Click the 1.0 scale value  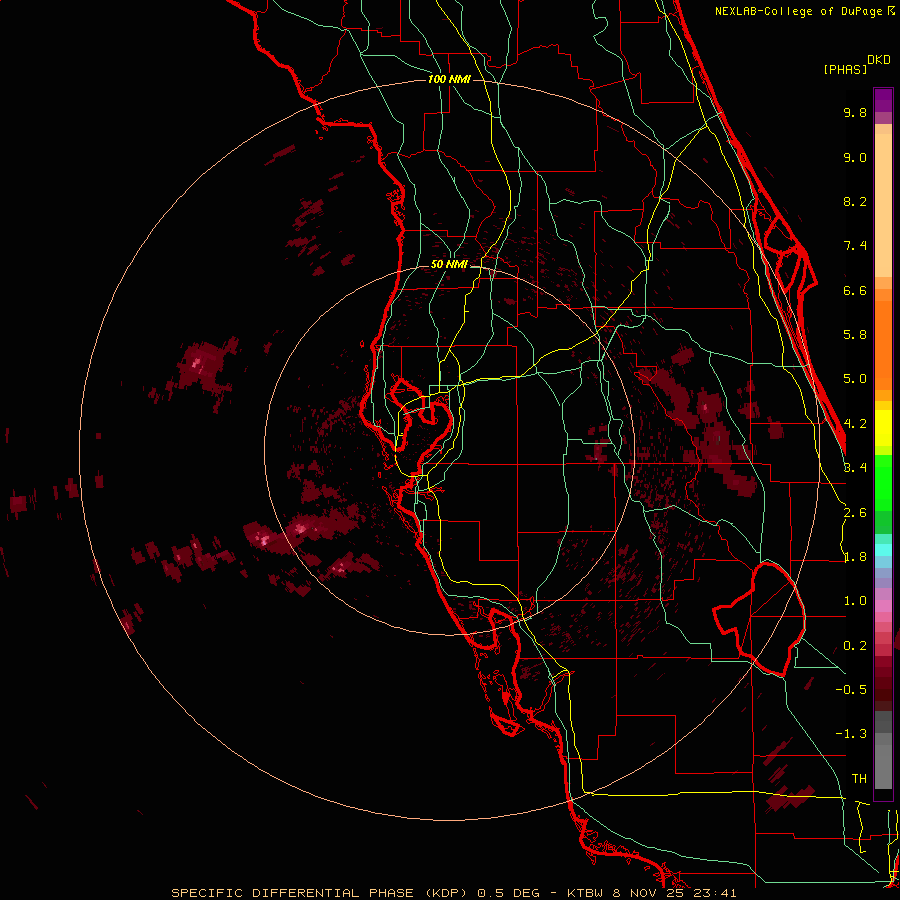click(855, 601)
